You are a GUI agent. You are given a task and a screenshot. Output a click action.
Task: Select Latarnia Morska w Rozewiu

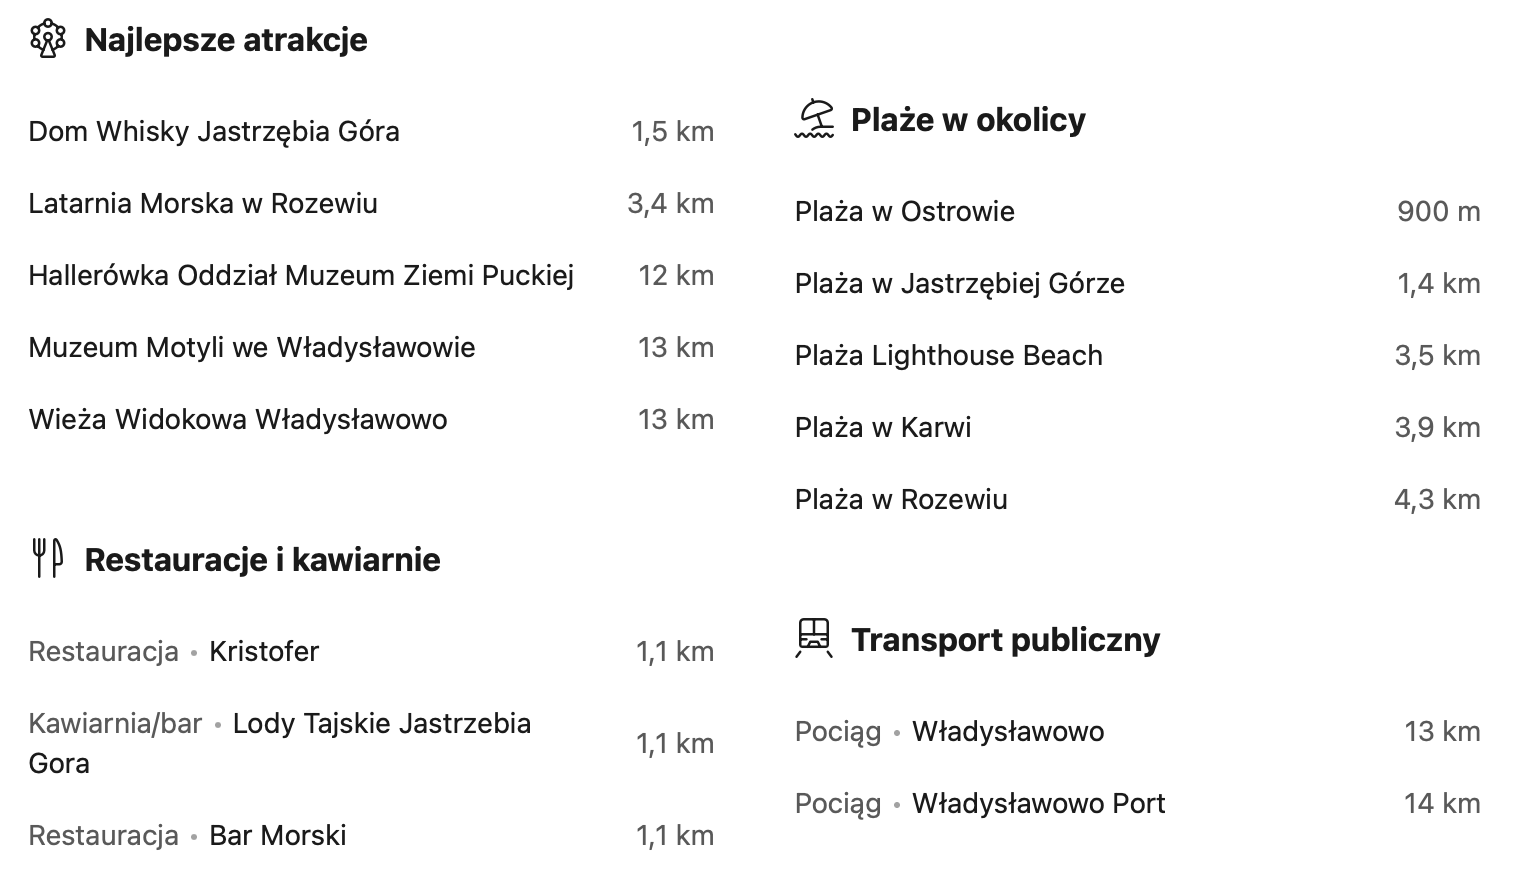tap(371, 203)
